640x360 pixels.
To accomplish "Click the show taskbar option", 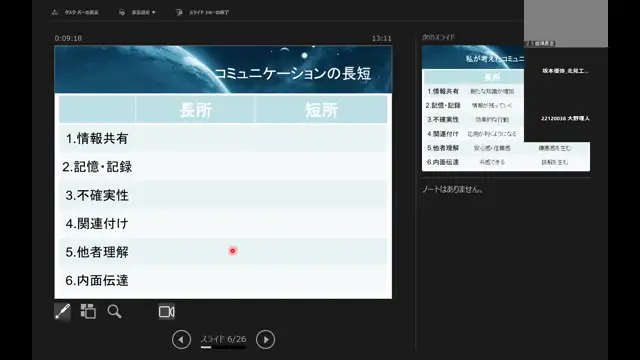I will pos(75,12).
